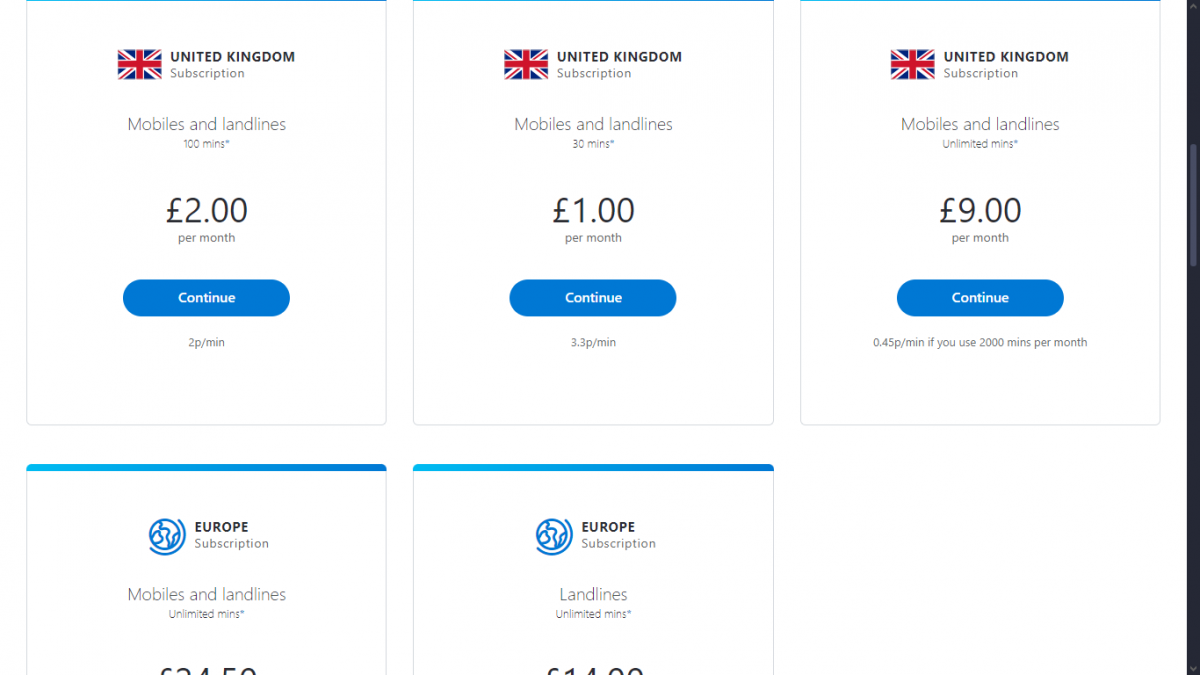Click the Europe Landlines plan heading

coord(593,594)
